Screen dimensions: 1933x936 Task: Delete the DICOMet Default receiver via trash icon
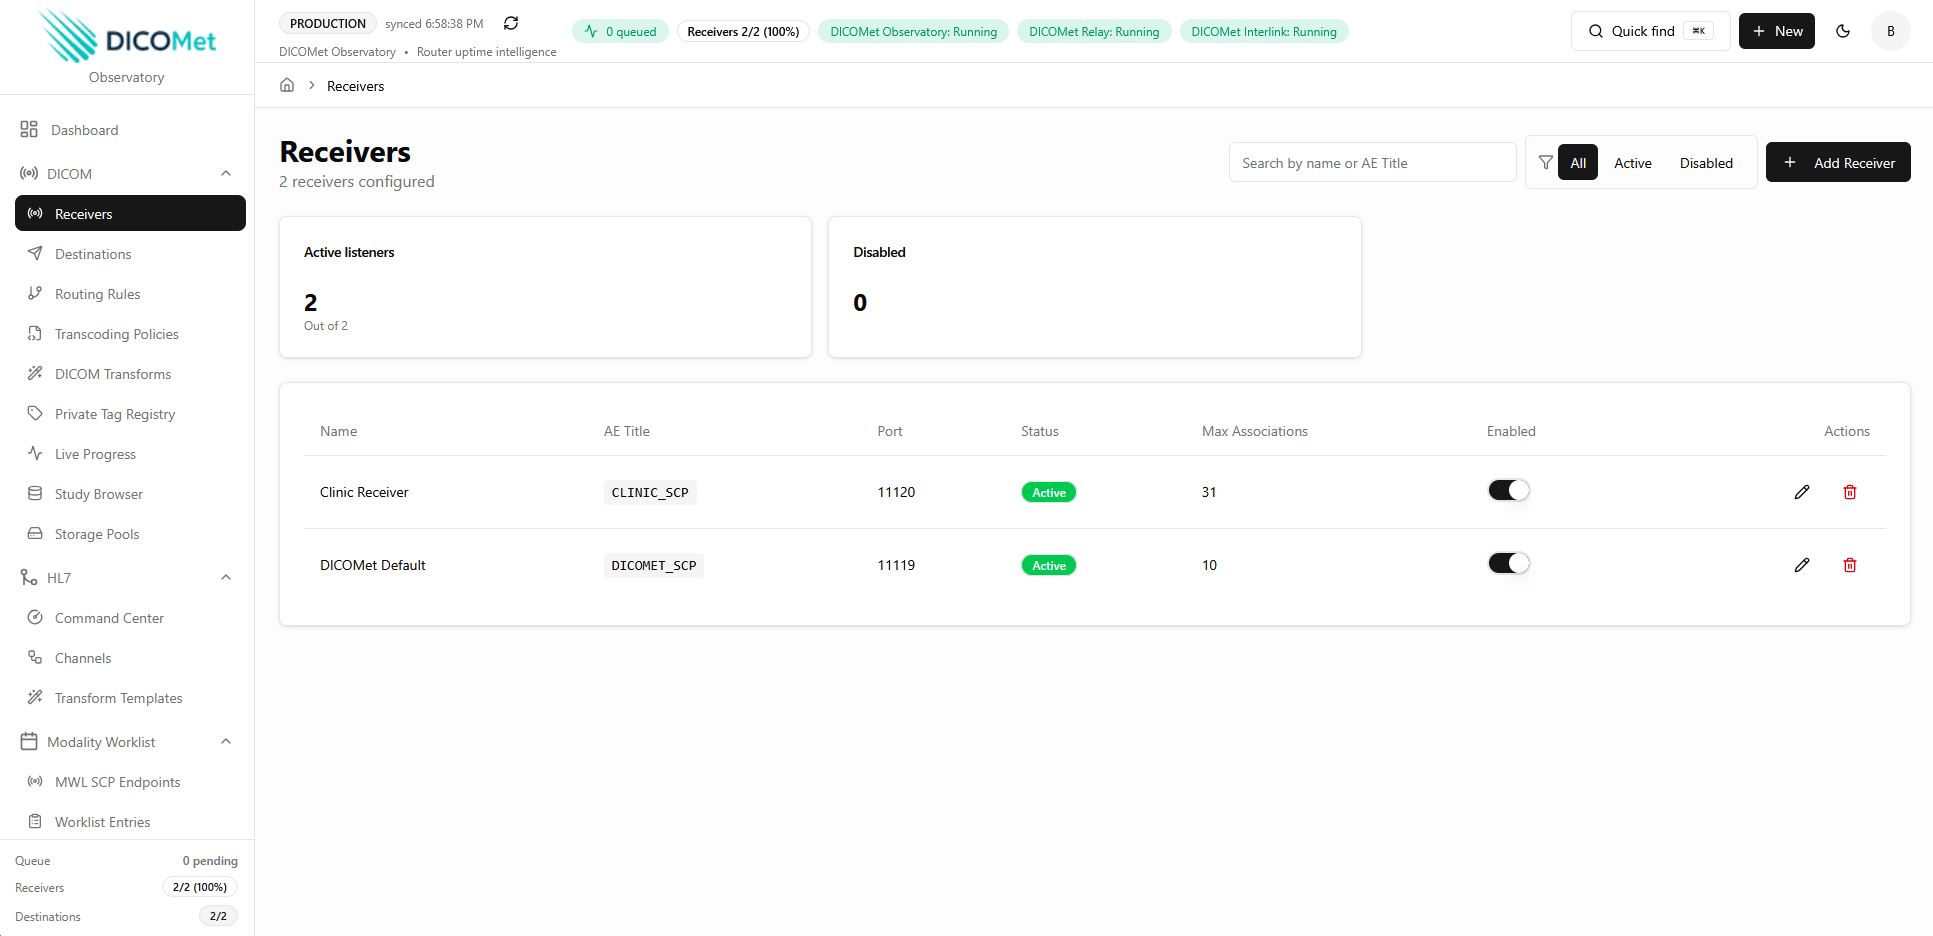pos(1849,565)
